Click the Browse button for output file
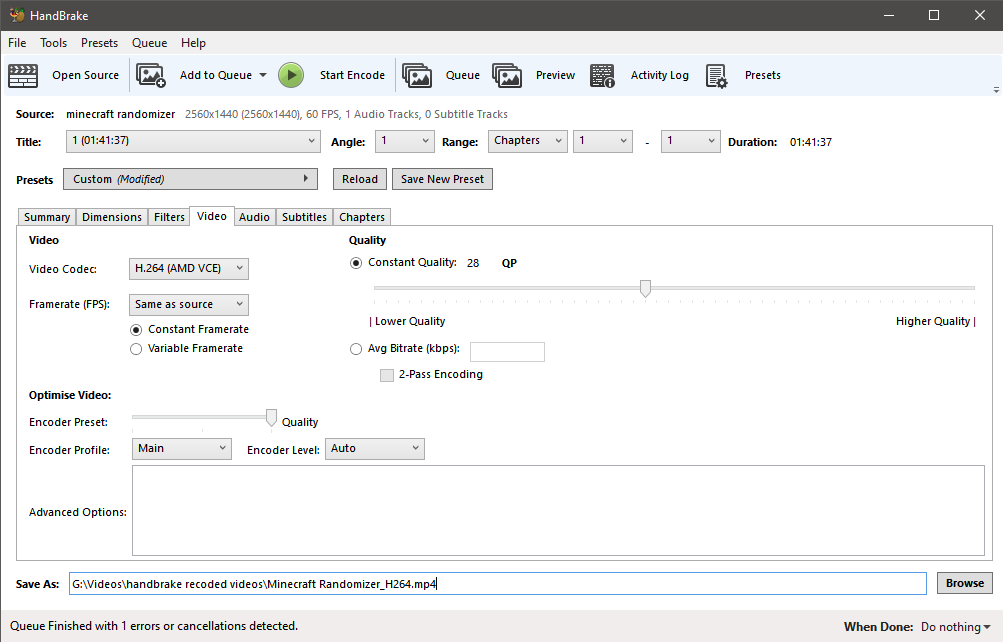 click(963, 582)
